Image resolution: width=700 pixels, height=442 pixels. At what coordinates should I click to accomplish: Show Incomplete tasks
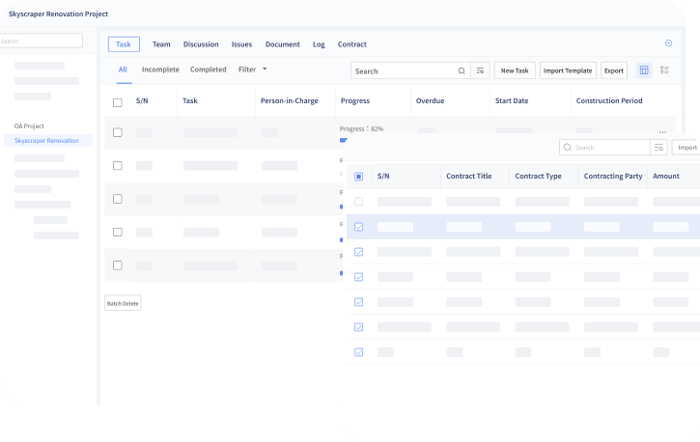tap(160, 69)
